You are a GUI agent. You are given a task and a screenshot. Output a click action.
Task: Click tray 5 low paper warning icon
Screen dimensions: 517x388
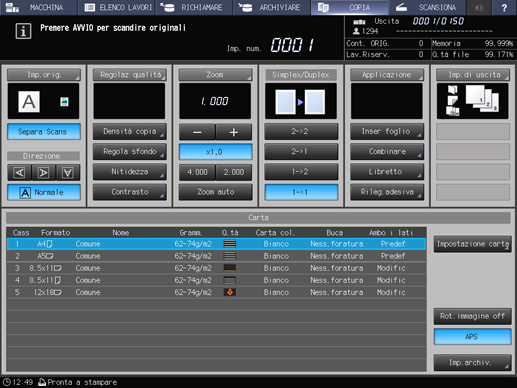click(x=230, y=292)
